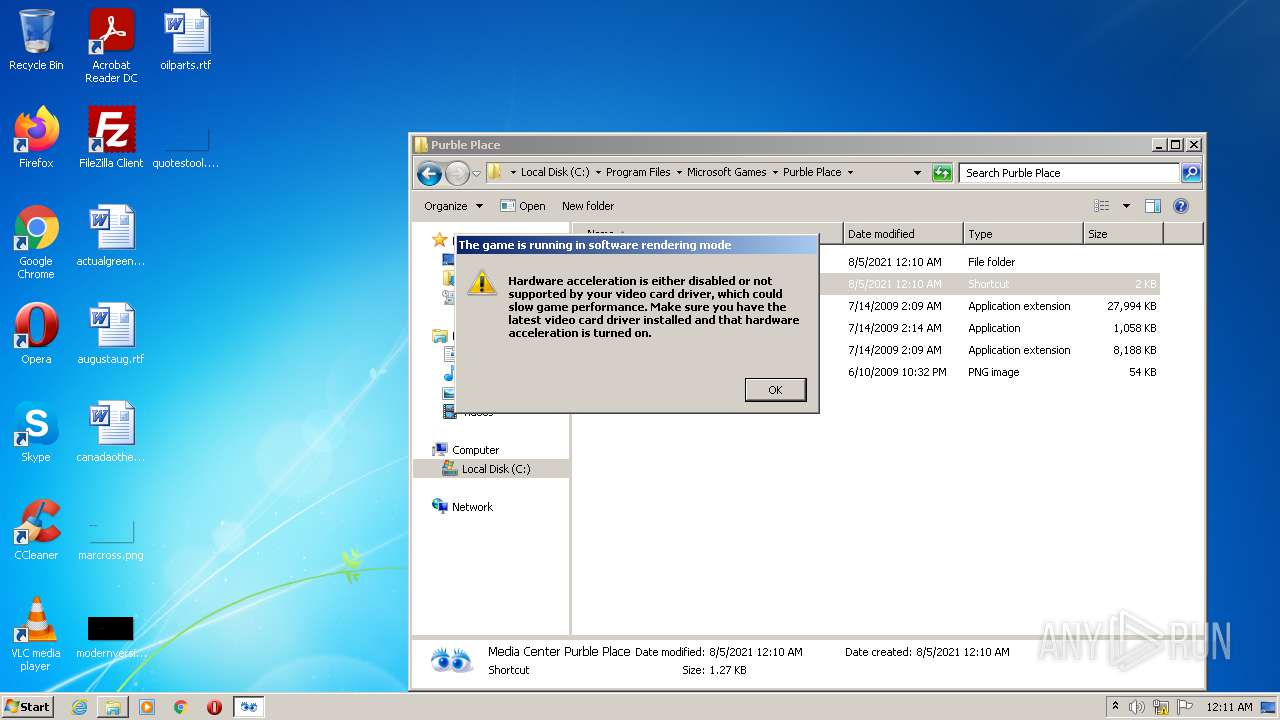Screen dimensions: 1280x720
Task: Click Favorites star icon in navigation pane
Action: point(439,240)
